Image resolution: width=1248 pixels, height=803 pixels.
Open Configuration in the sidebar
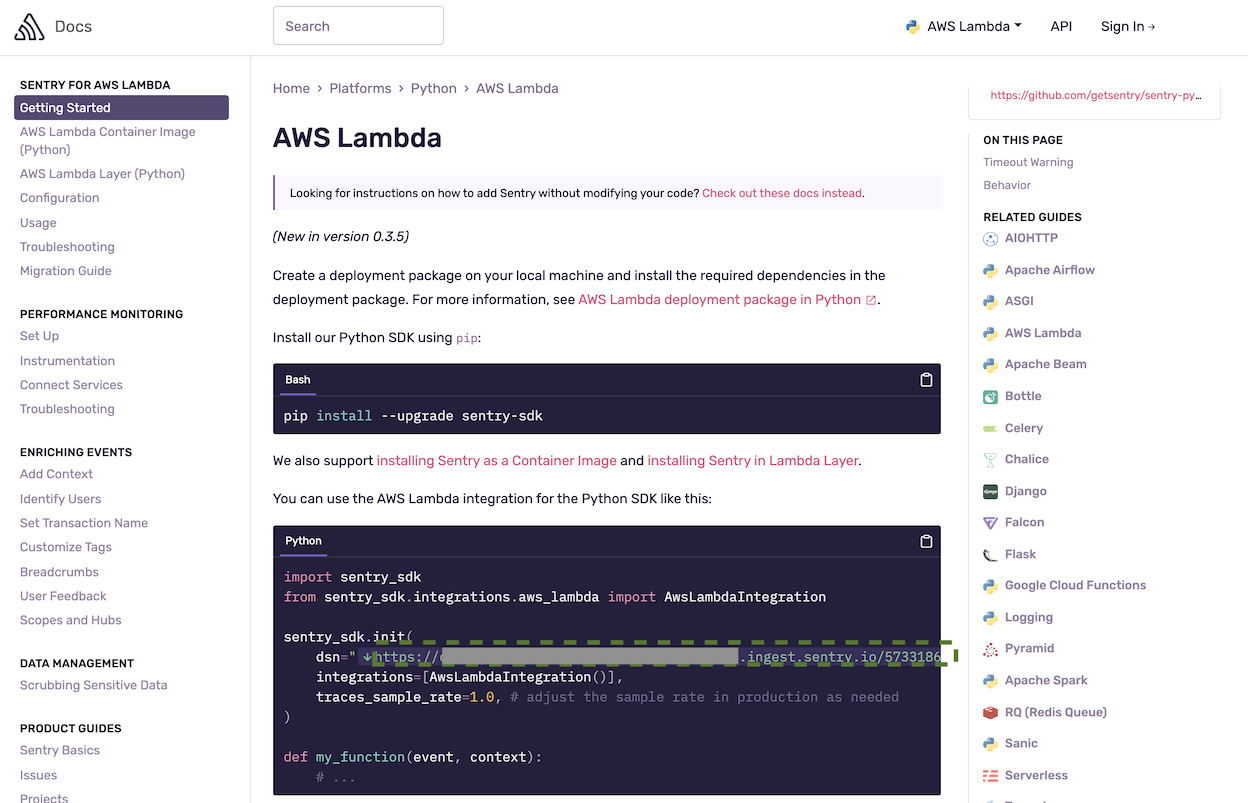click(59, 198)
